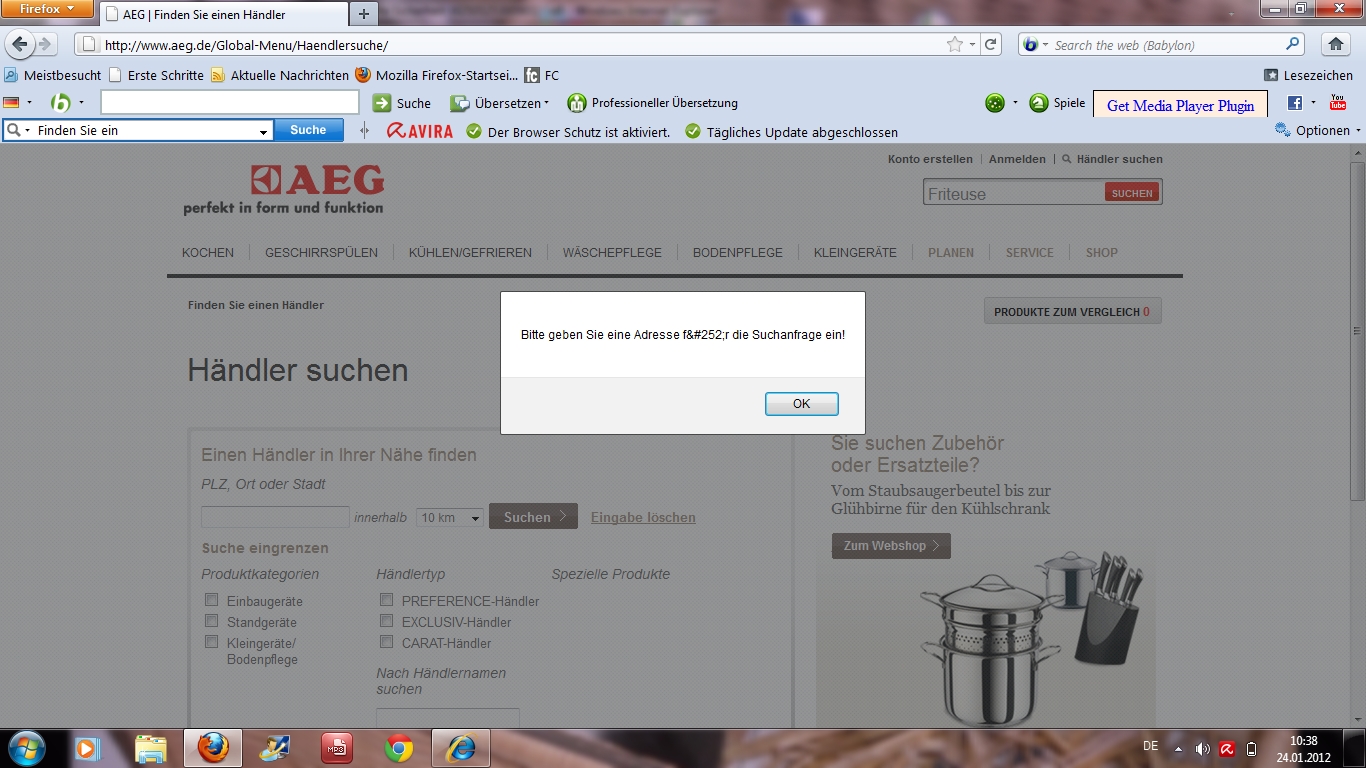
Task: Open Aktuelle Nachrichten feed bookmark
Action: pyautogui.click(x=280, y=75)
